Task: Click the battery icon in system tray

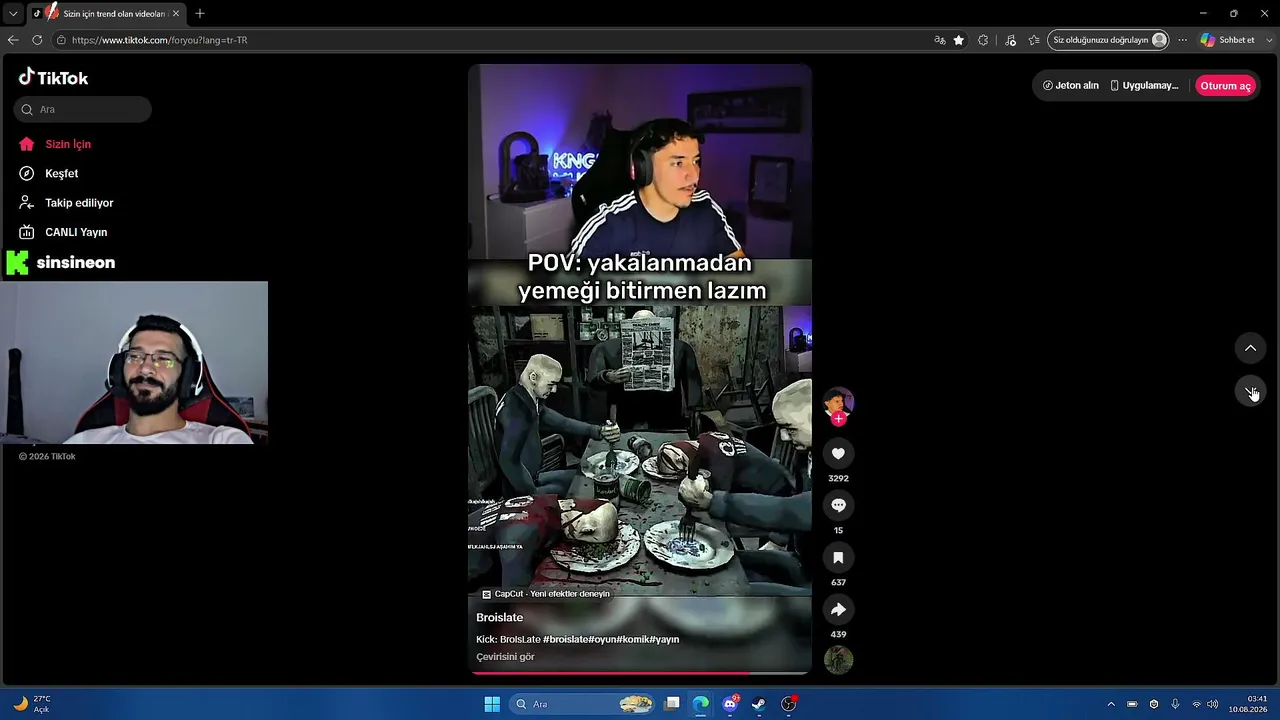Action: point(1132,704)
